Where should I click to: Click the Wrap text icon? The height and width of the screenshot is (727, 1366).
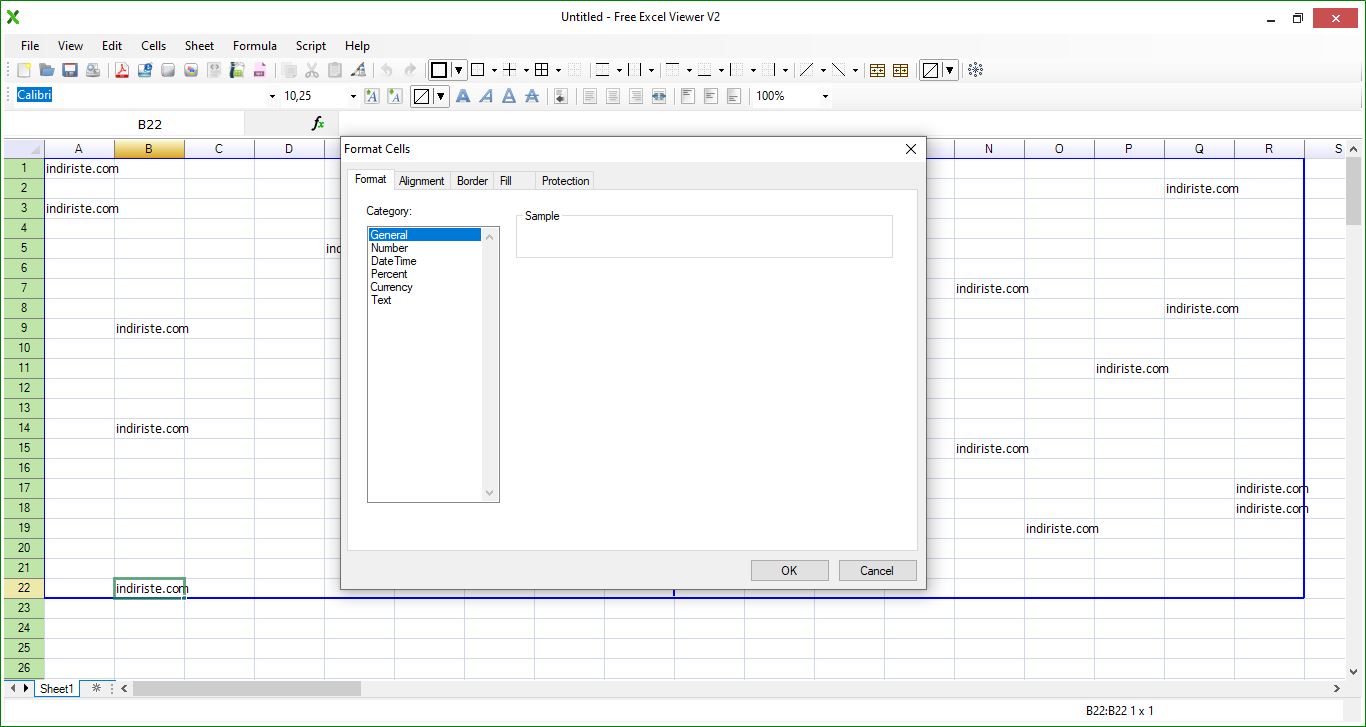point(561,96)
